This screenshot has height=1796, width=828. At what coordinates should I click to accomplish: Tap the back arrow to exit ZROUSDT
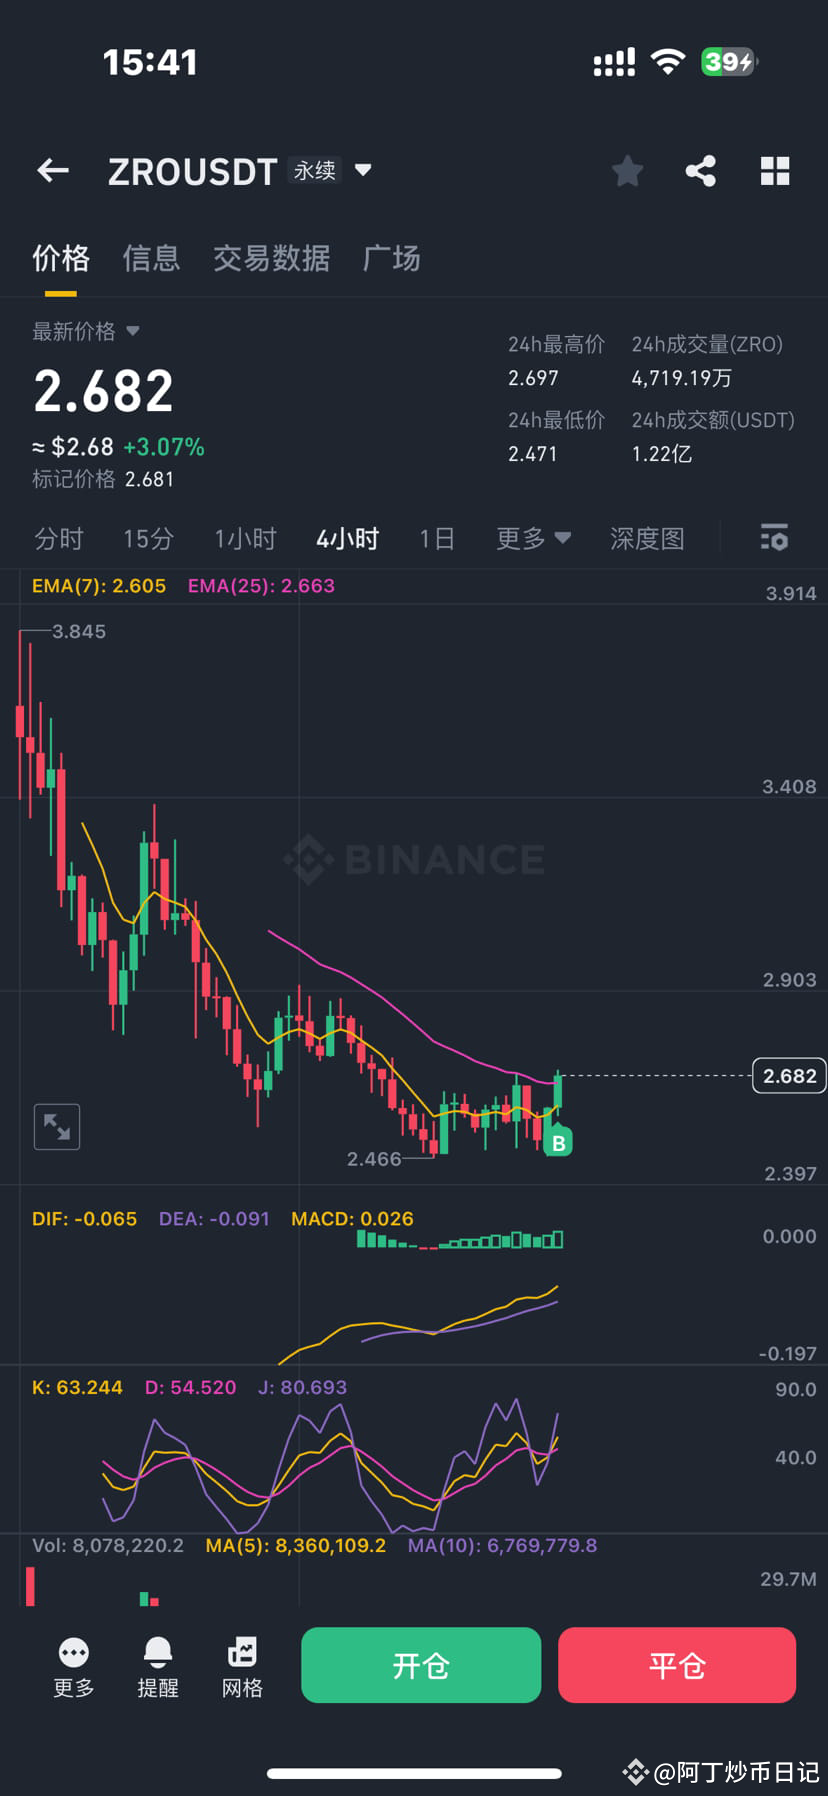[x=52, y=170]
